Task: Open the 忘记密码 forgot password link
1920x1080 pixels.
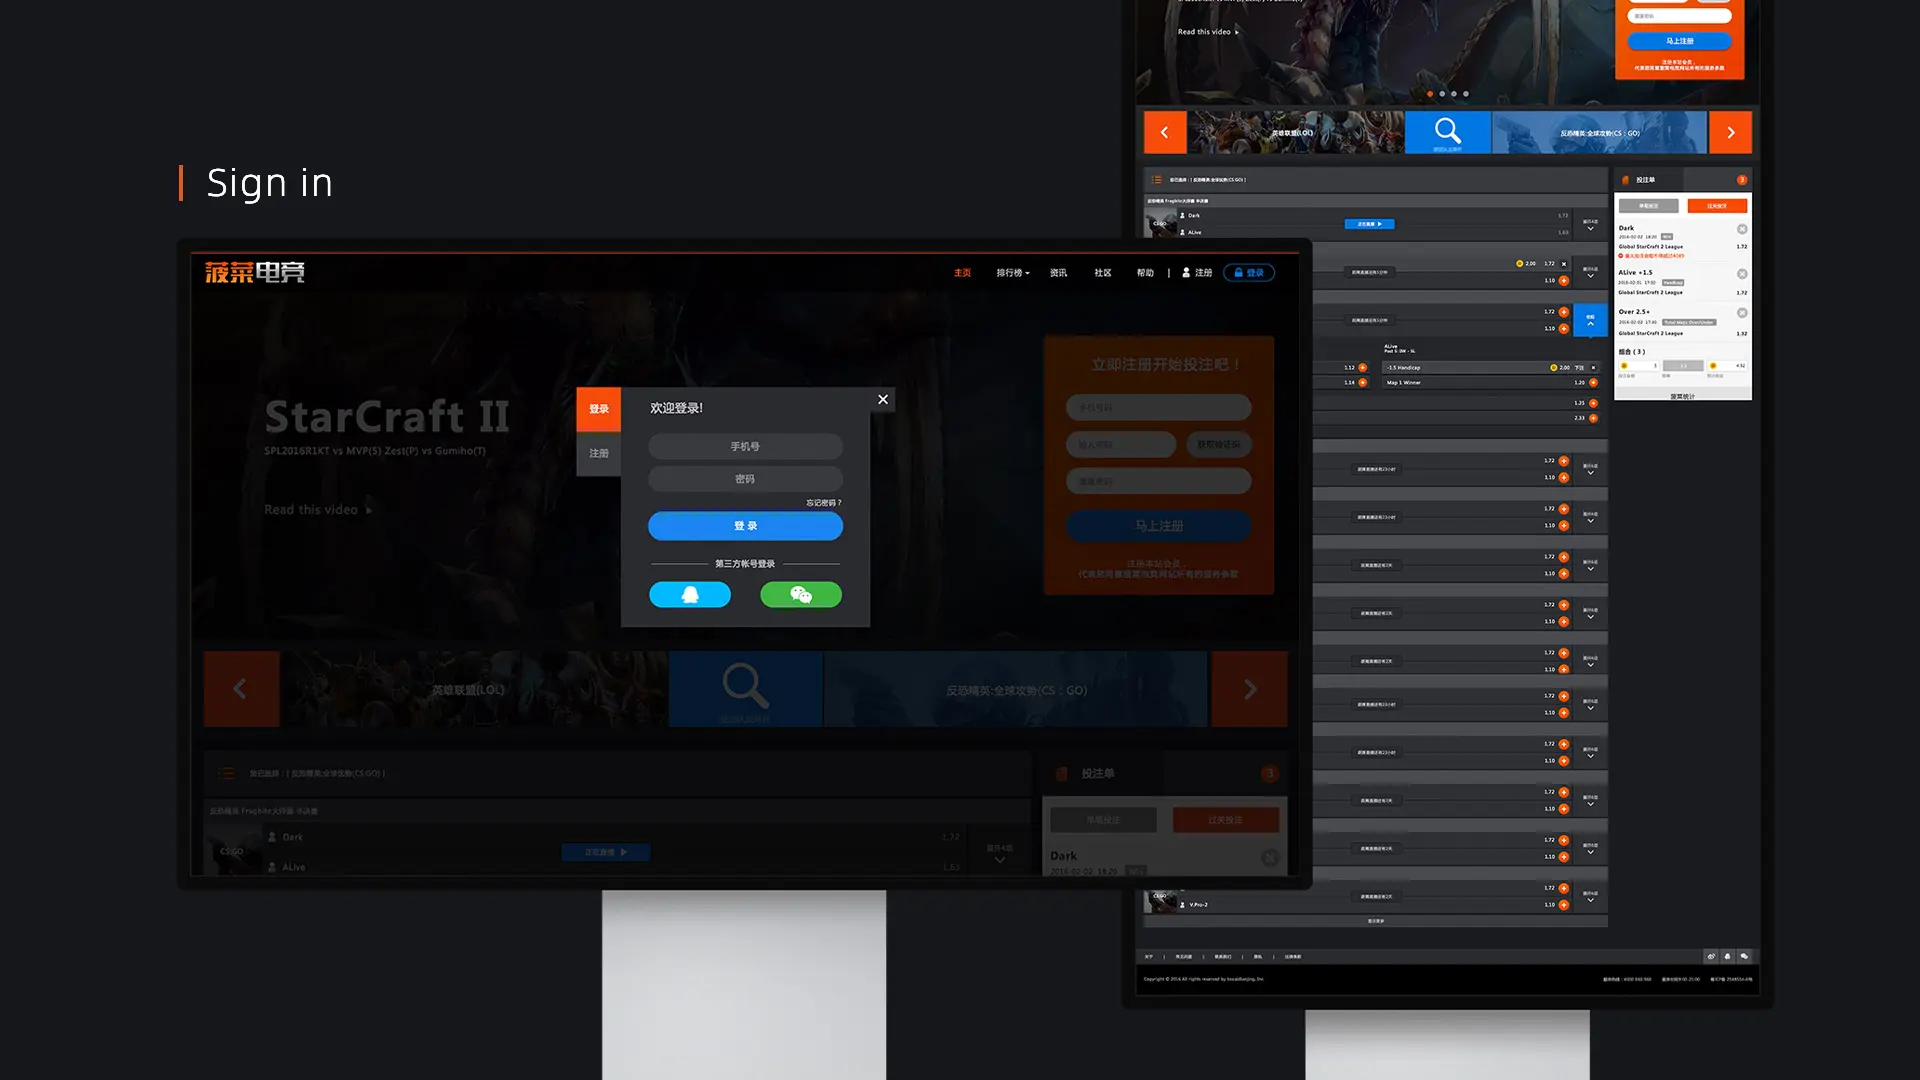Action: tap(824, 503)
